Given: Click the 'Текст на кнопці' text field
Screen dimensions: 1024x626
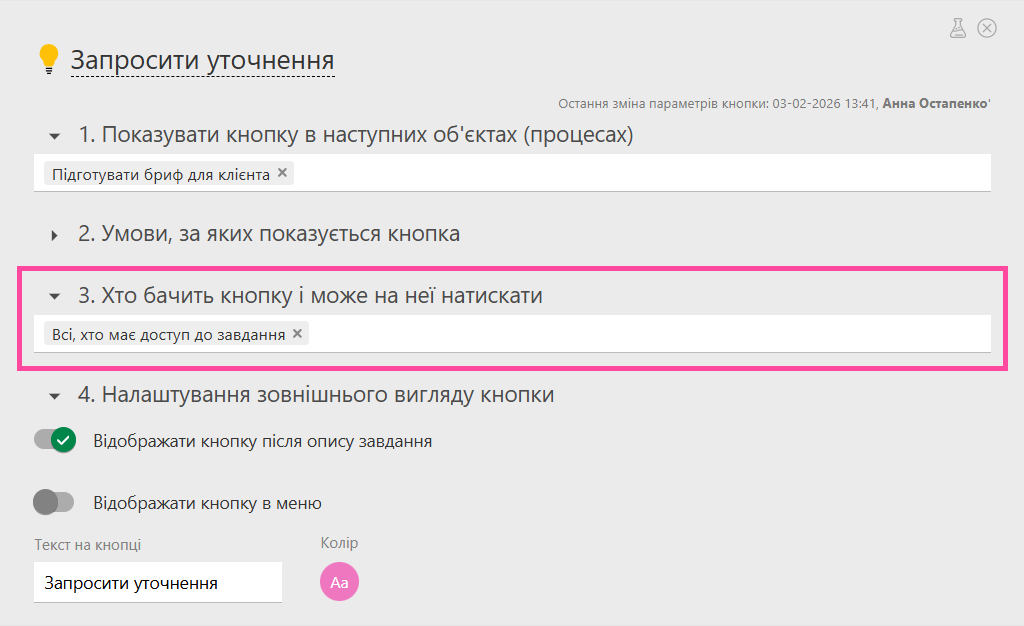Looking at the screenshot, I should pyautogui.click(x=157, y=582).
